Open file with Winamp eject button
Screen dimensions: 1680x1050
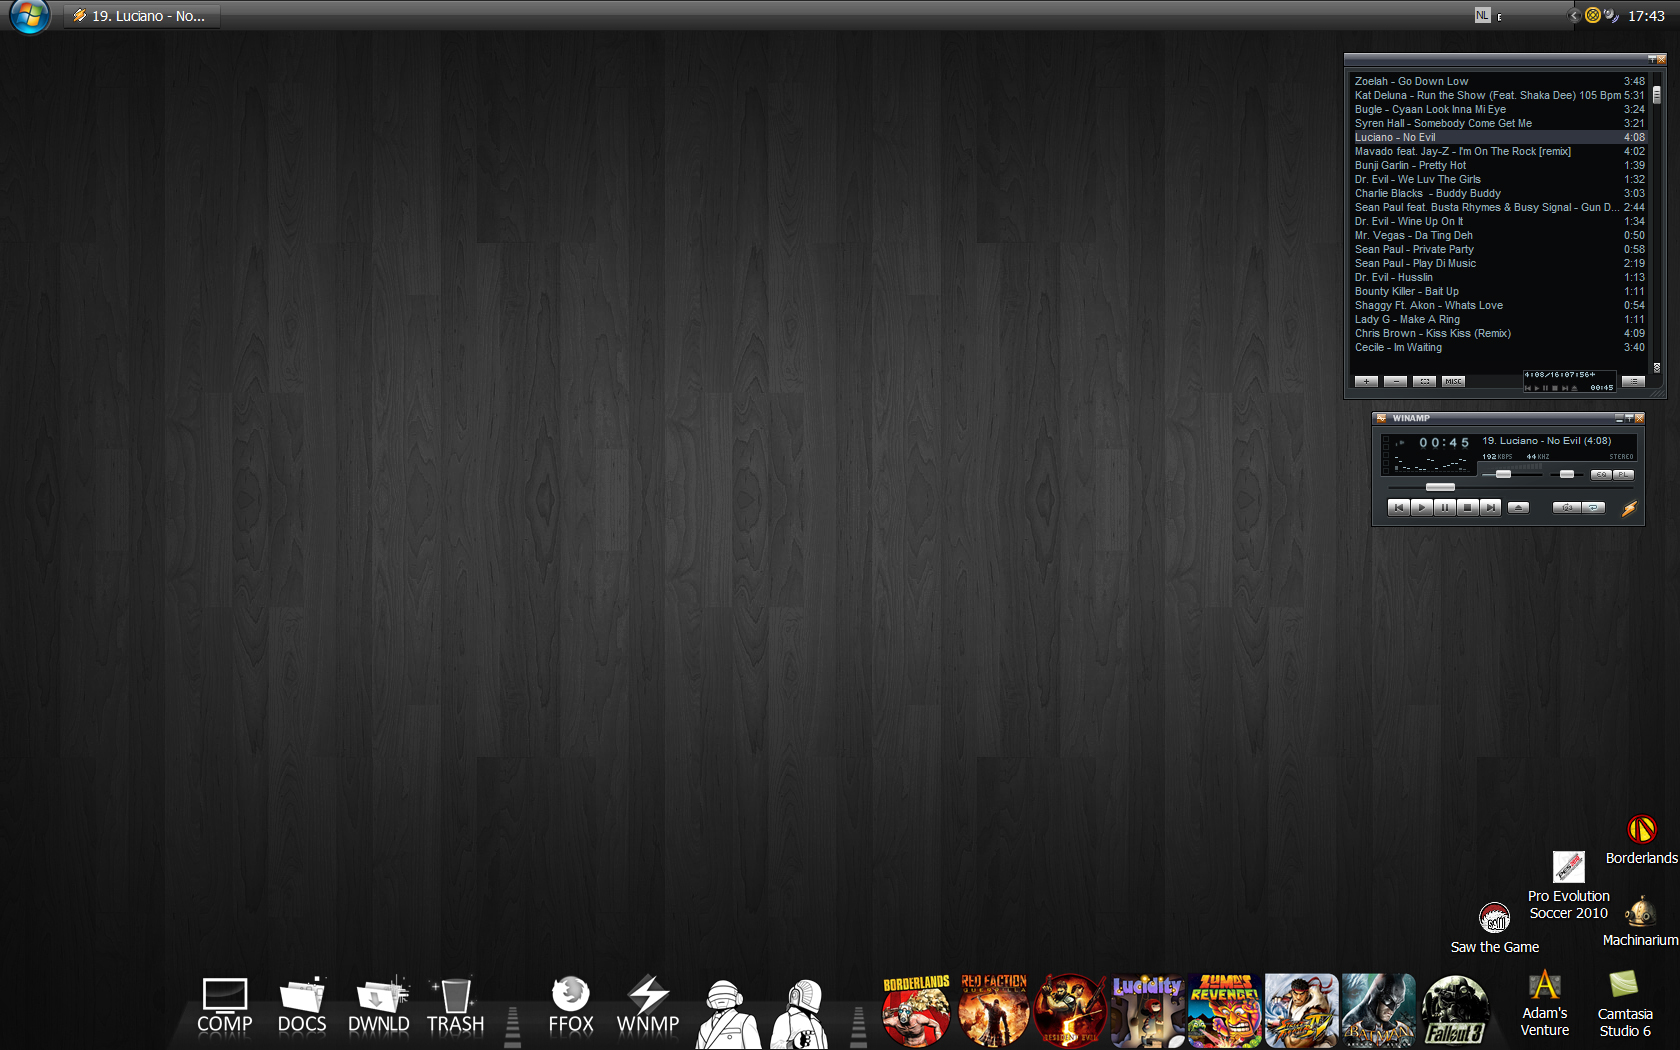[x=1518, y=508]
